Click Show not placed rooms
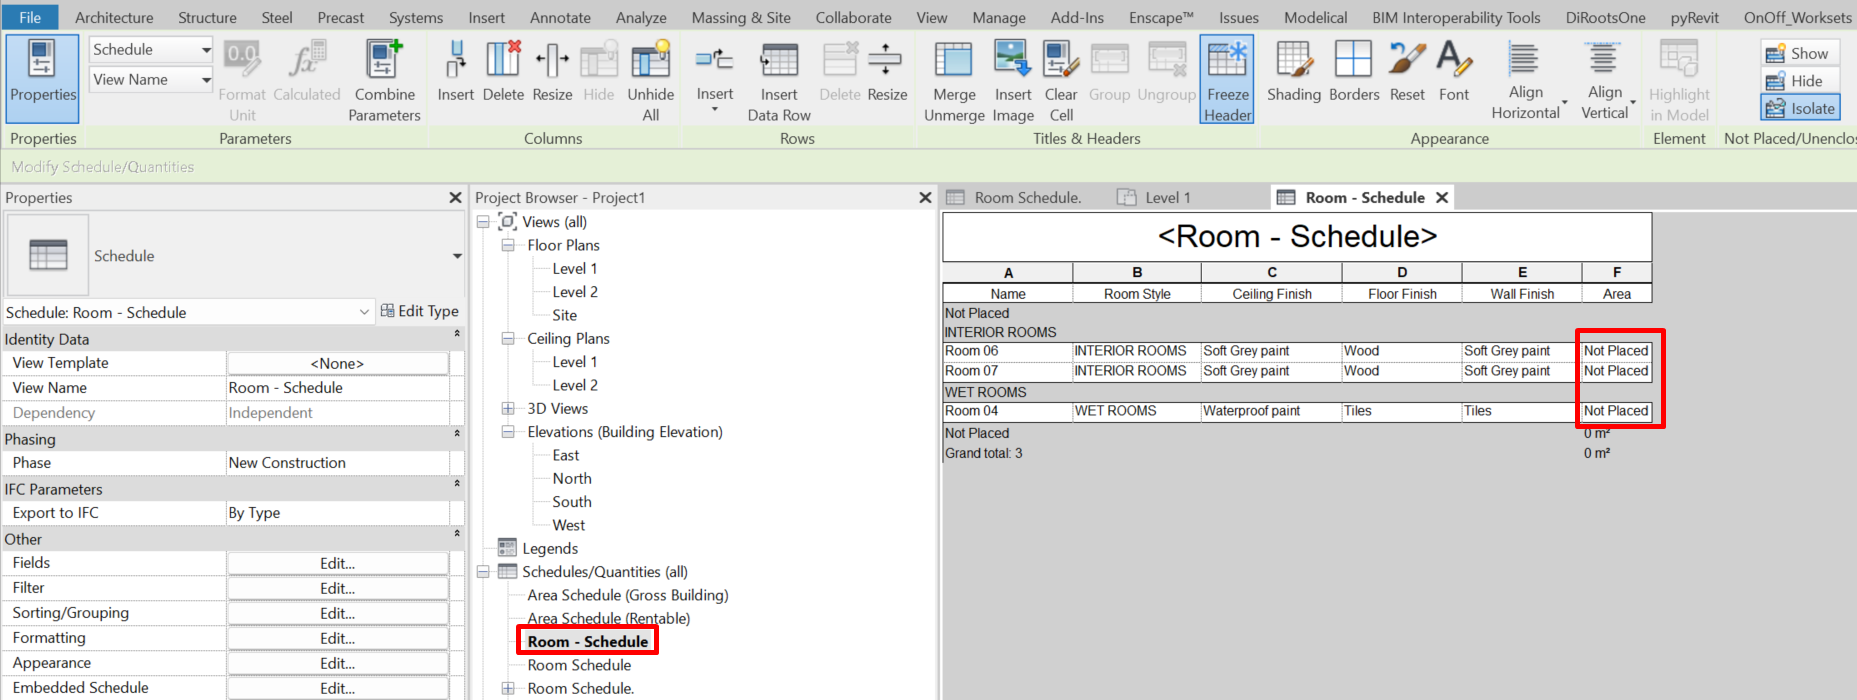This screenshot has height=700, width=1857. pyautogui.click(x=1799, y=53)
